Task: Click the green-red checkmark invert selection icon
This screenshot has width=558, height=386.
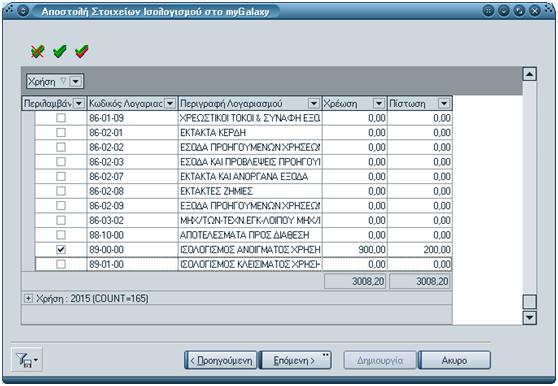Action: [x=82, y=51]
